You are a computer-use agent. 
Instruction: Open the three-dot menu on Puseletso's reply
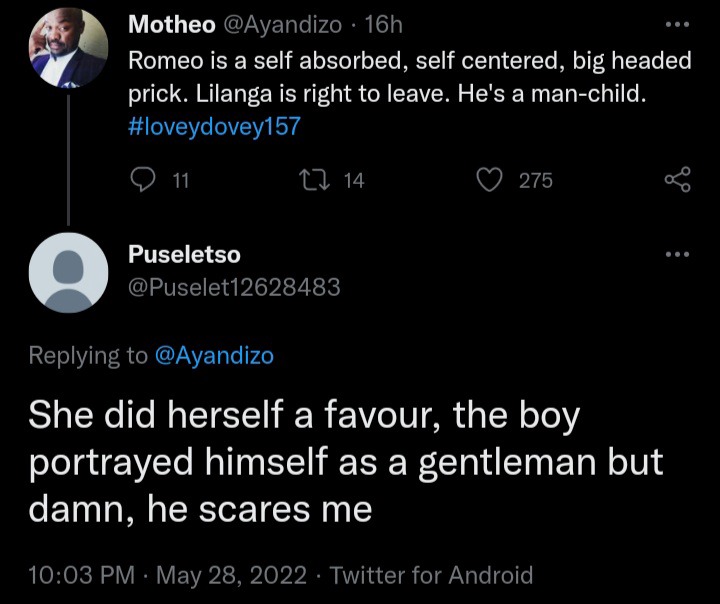pyautogui.click(x=678, y=254)
